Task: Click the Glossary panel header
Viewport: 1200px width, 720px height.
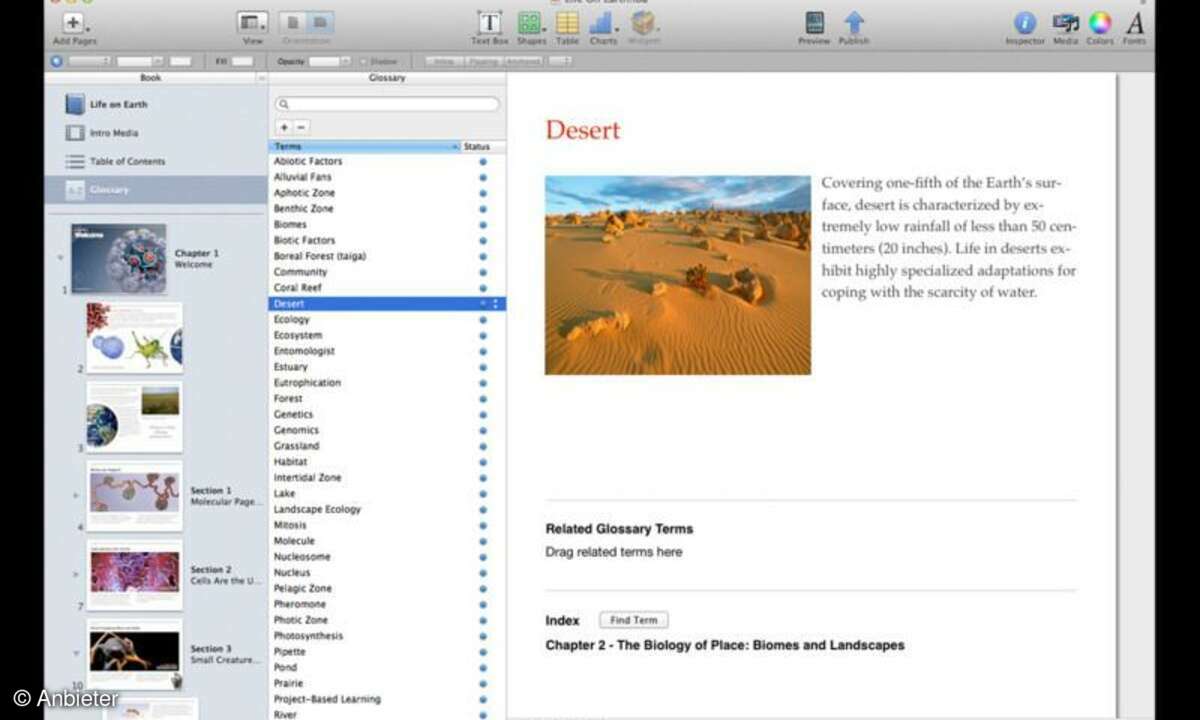Action: pyautogui.click(x=387, y=77)
